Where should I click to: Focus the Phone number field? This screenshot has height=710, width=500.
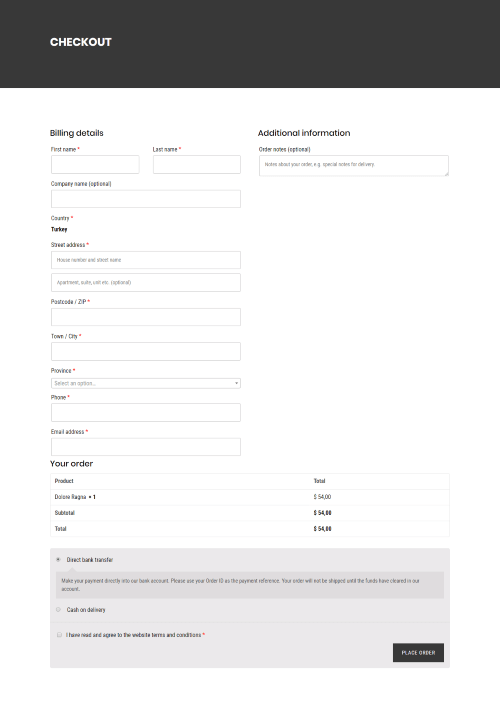146,413
